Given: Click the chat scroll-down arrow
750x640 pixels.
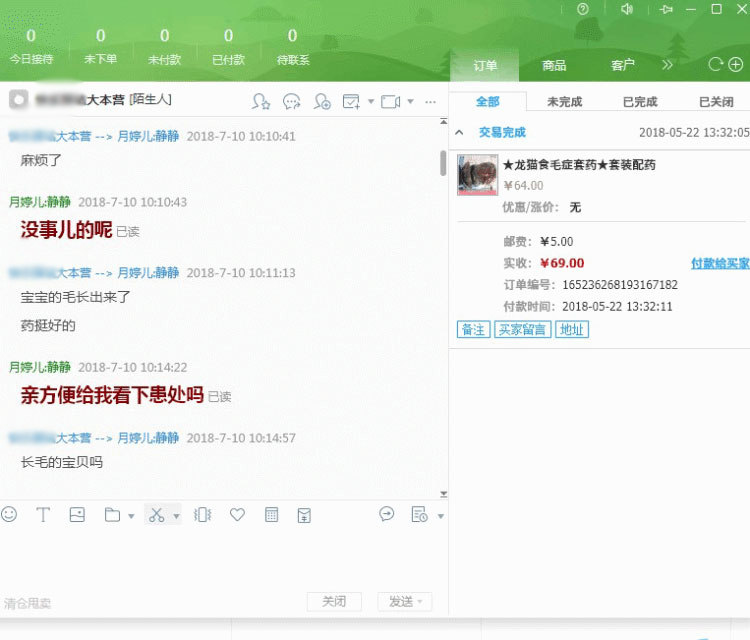Looking at the screenshot, I should click(443, 494).
